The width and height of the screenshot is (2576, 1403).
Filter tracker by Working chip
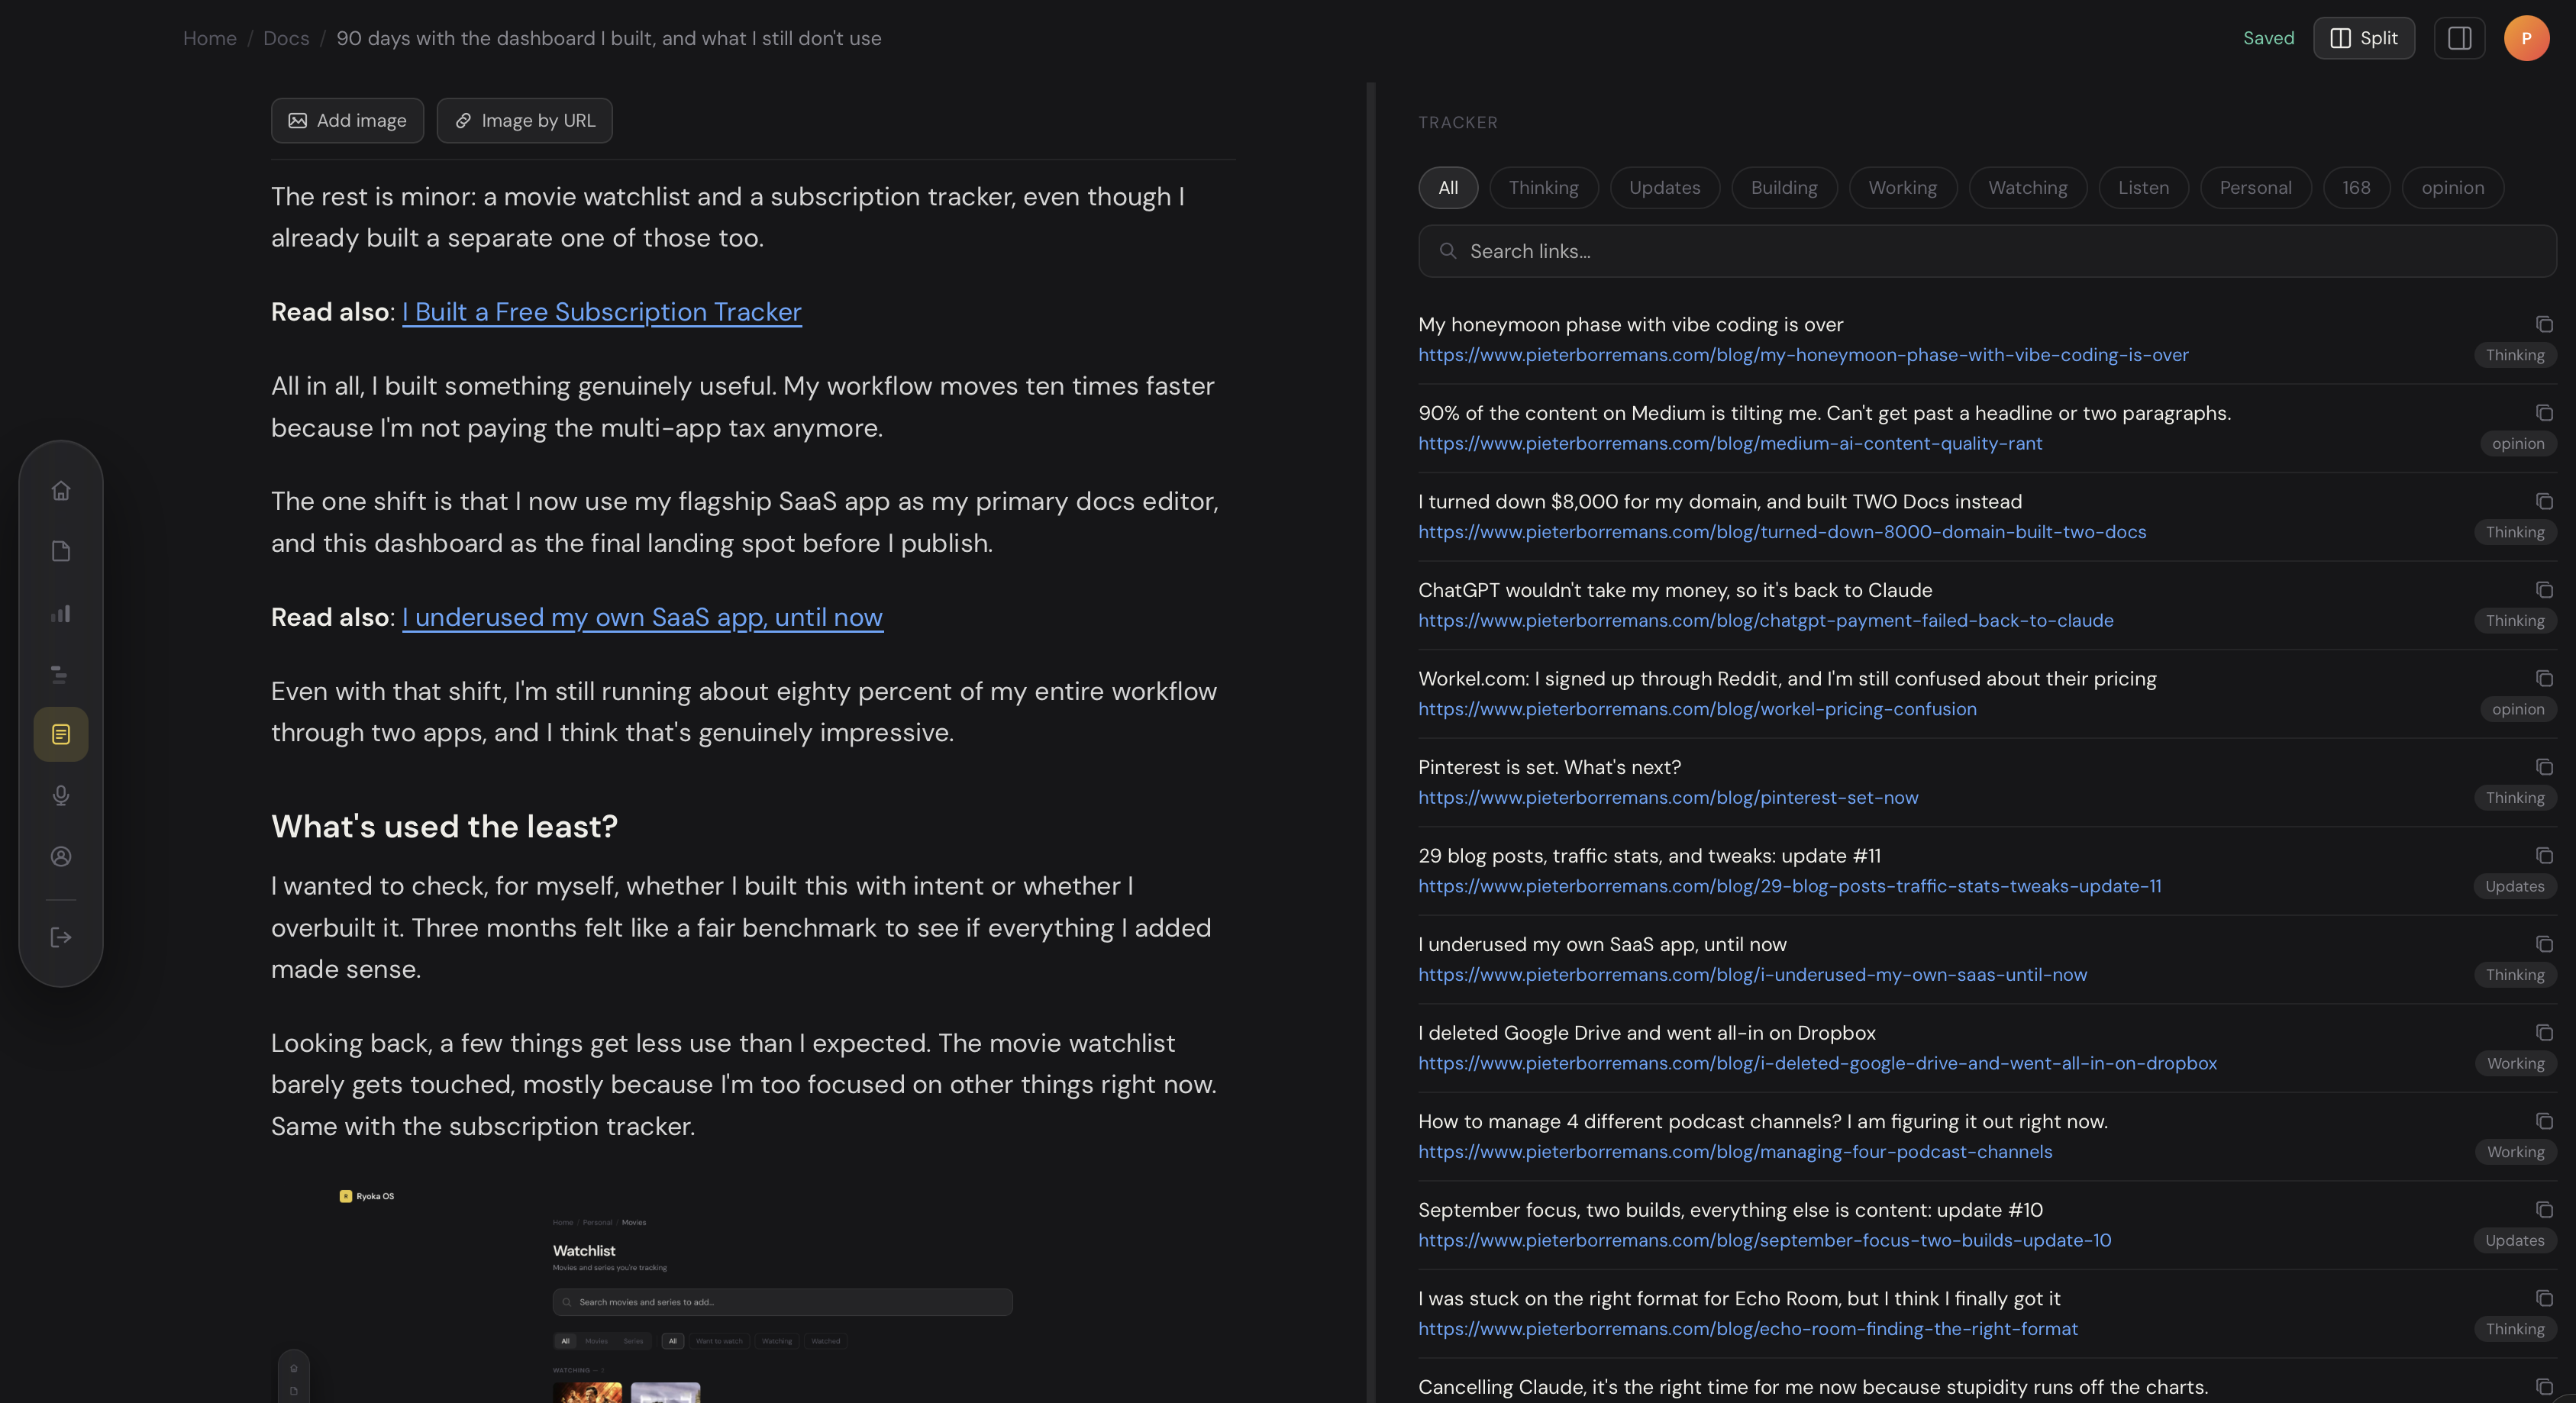coord(1902,187)
